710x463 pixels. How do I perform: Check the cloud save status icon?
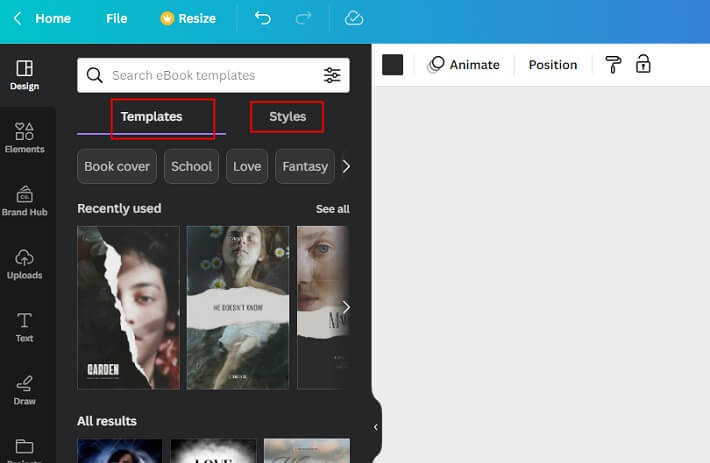click(354, 18)
